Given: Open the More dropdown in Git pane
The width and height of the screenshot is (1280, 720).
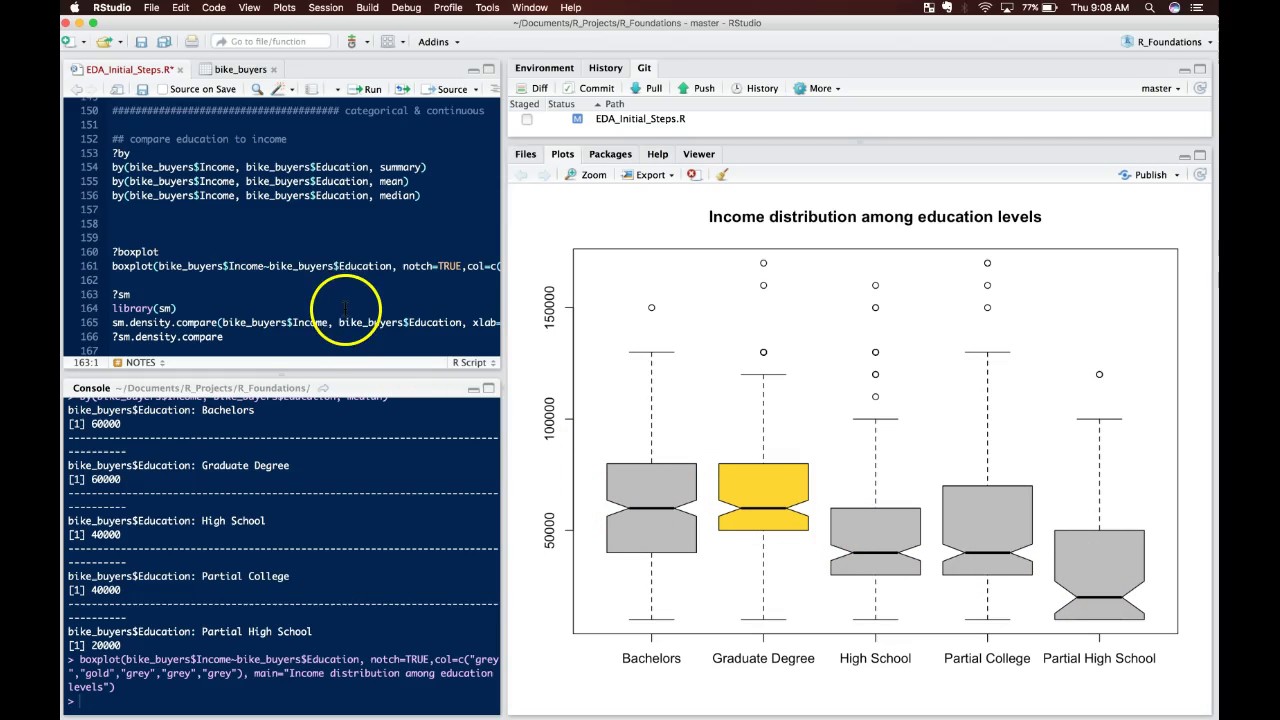Looking at the screenshot, I should (816, 88).
